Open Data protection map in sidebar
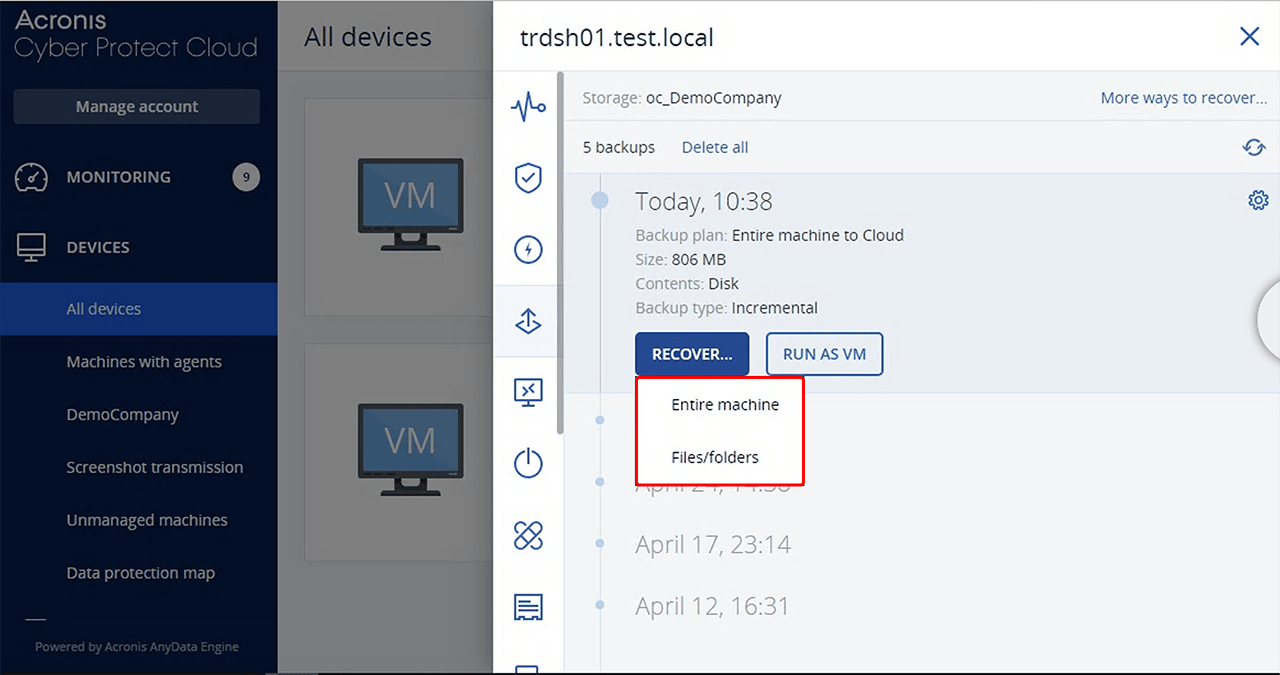This screenshot has height=675, width=1280. [141, 573]
